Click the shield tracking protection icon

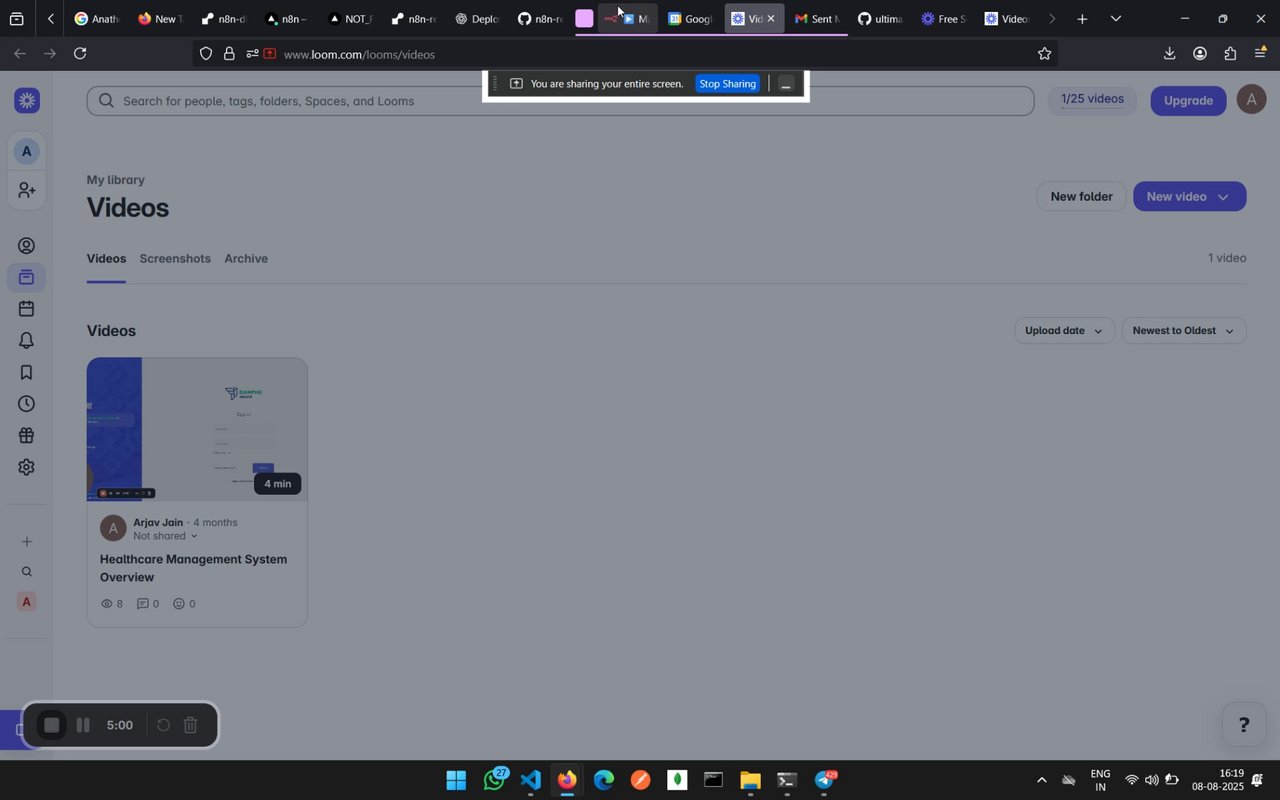click(x=206, y=54)
